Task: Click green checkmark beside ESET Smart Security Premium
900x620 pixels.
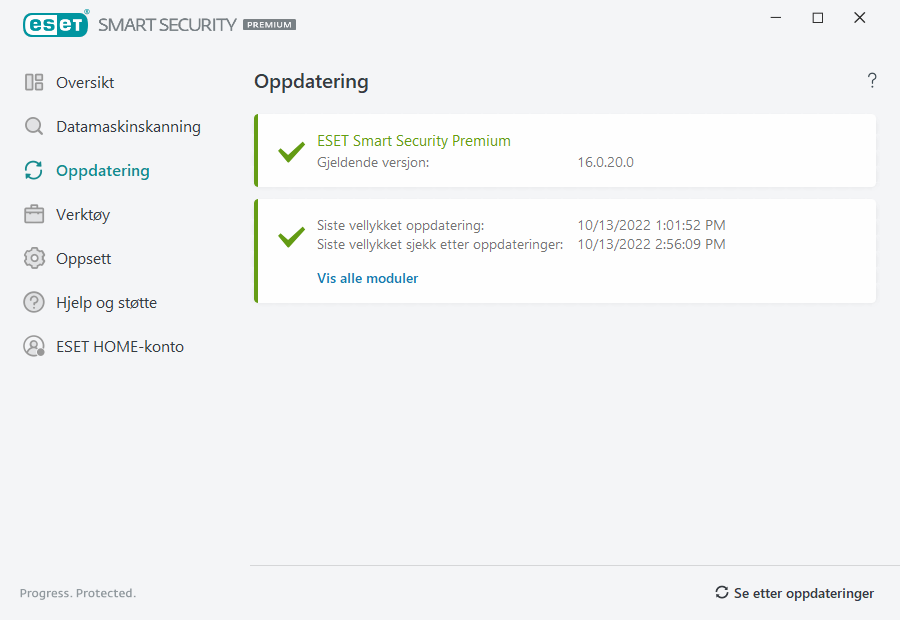Action: pos(291,152)
